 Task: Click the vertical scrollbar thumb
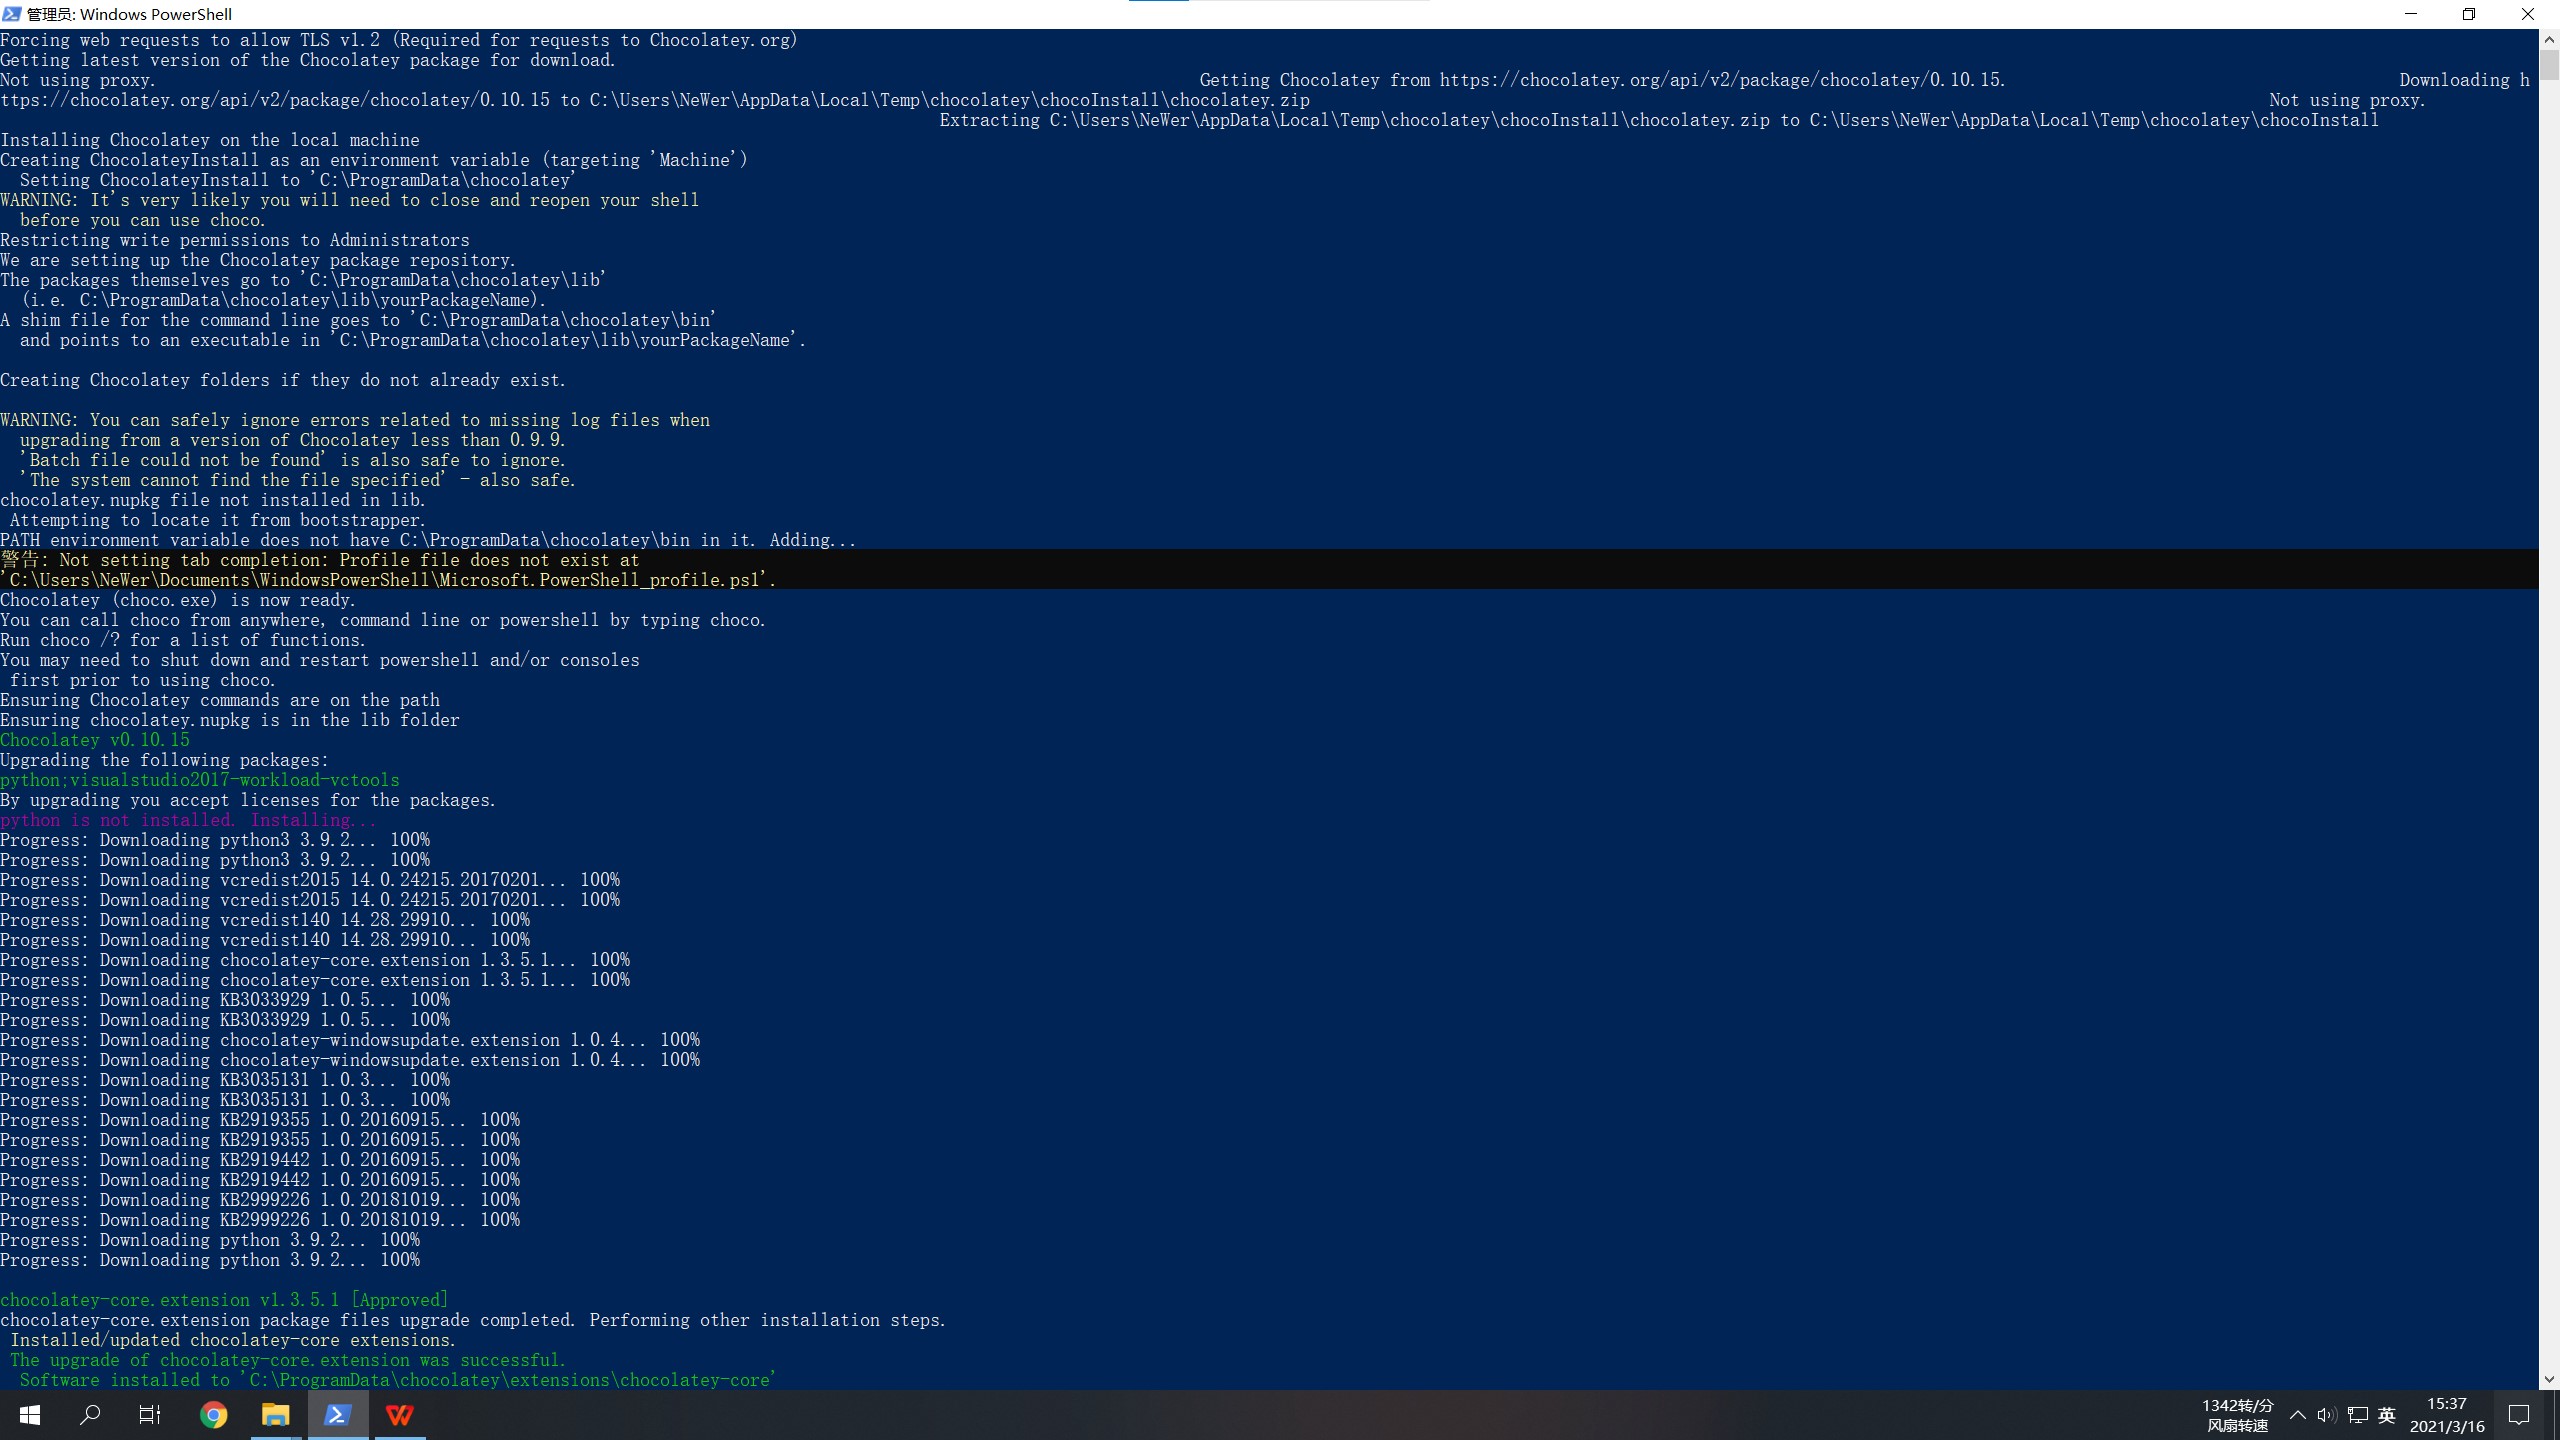[2549, 65]
